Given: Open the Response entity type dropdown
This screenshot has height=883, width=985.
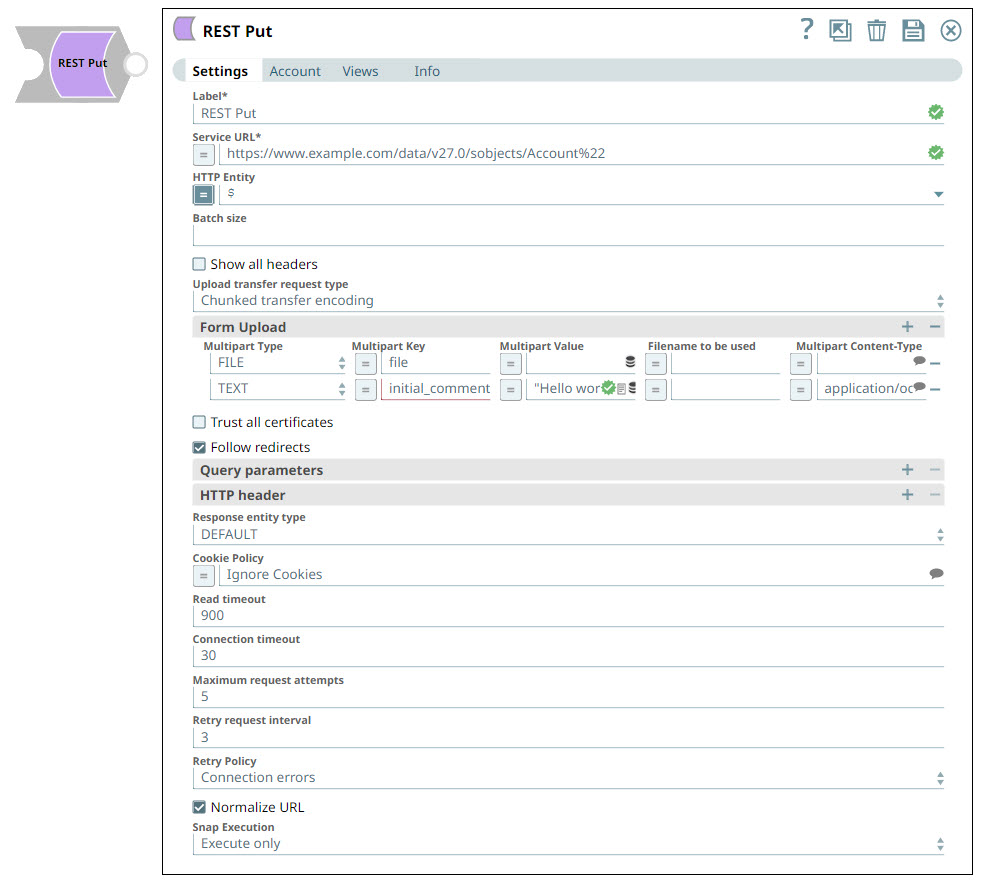Looking at the screenshot, I should pos(567,534).
